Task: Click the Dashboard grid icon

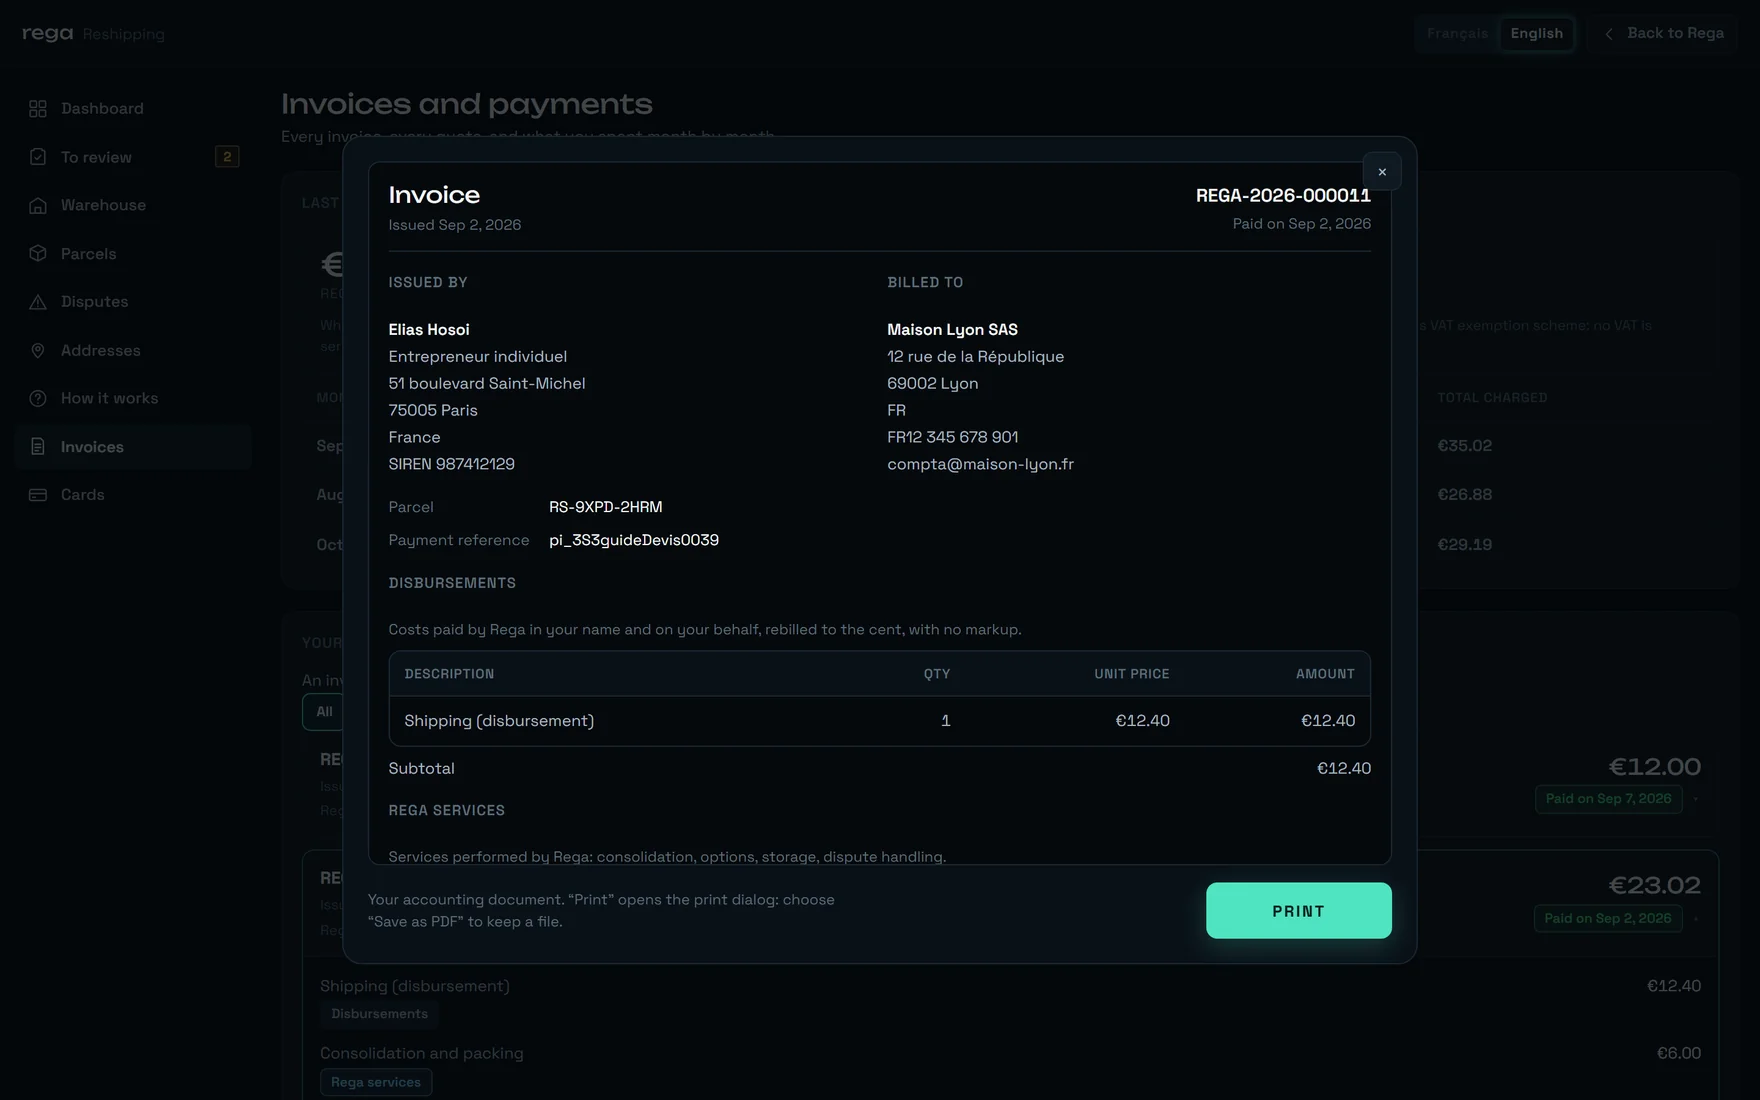Action: (38, 108)
